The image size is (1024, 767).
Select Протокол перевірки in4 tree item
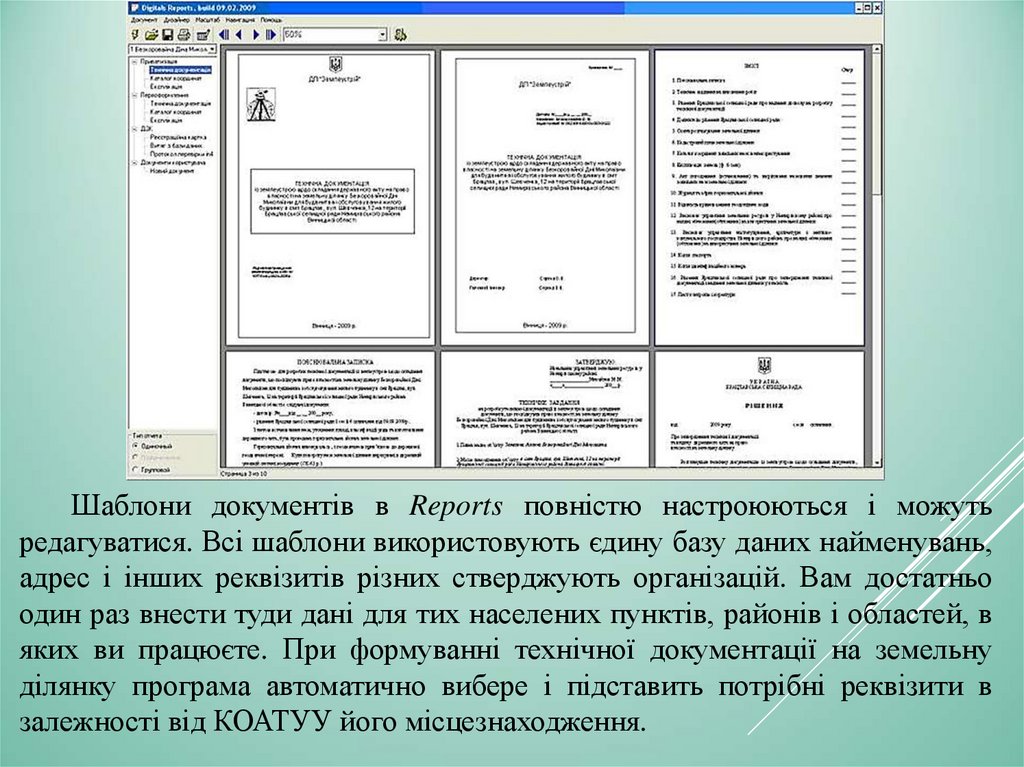coord(182,154)
